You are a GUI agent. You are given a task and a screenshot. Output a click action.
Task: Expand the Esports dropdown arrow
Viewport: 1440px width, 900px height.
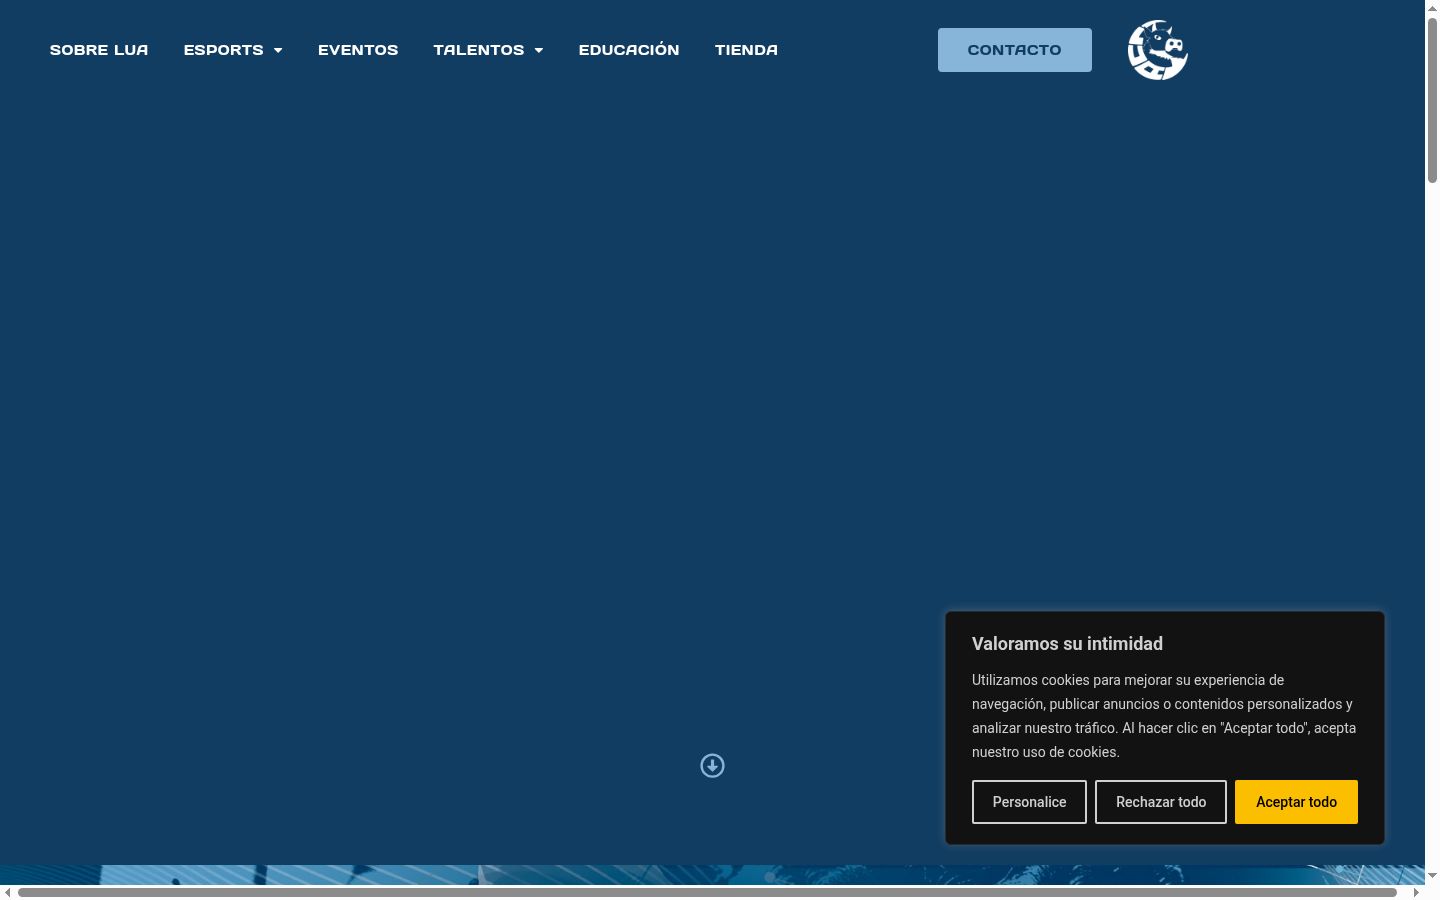coord(278,50)
